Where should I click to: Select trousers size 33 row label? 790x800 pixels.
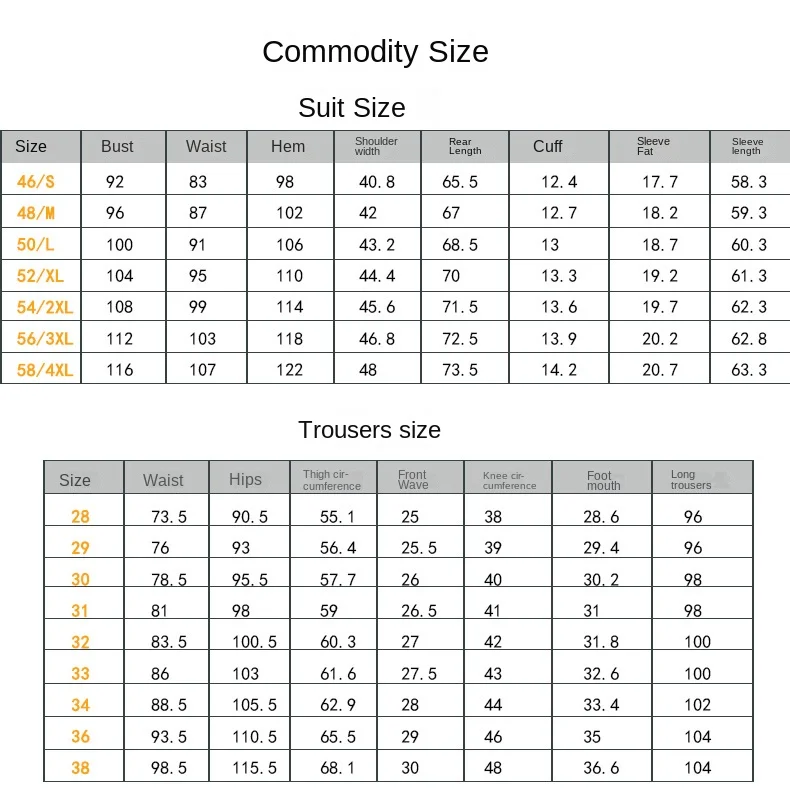point(80,674)
